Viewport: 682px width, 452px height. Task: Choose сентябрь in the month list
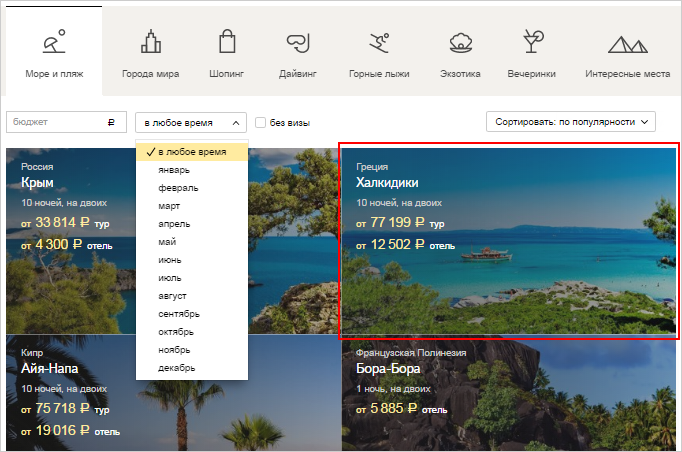pos(192,314)
